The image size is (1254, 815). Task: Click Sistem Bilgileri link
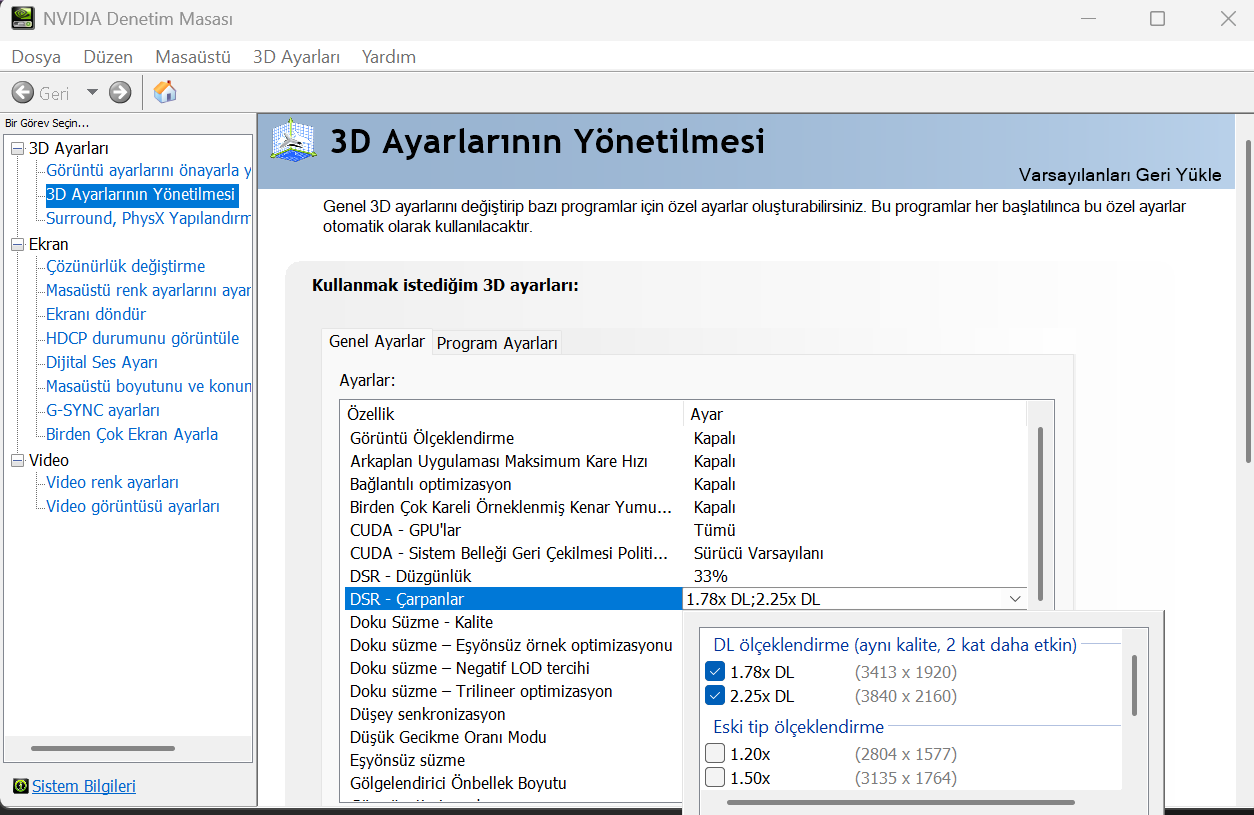tap(84, 786)
